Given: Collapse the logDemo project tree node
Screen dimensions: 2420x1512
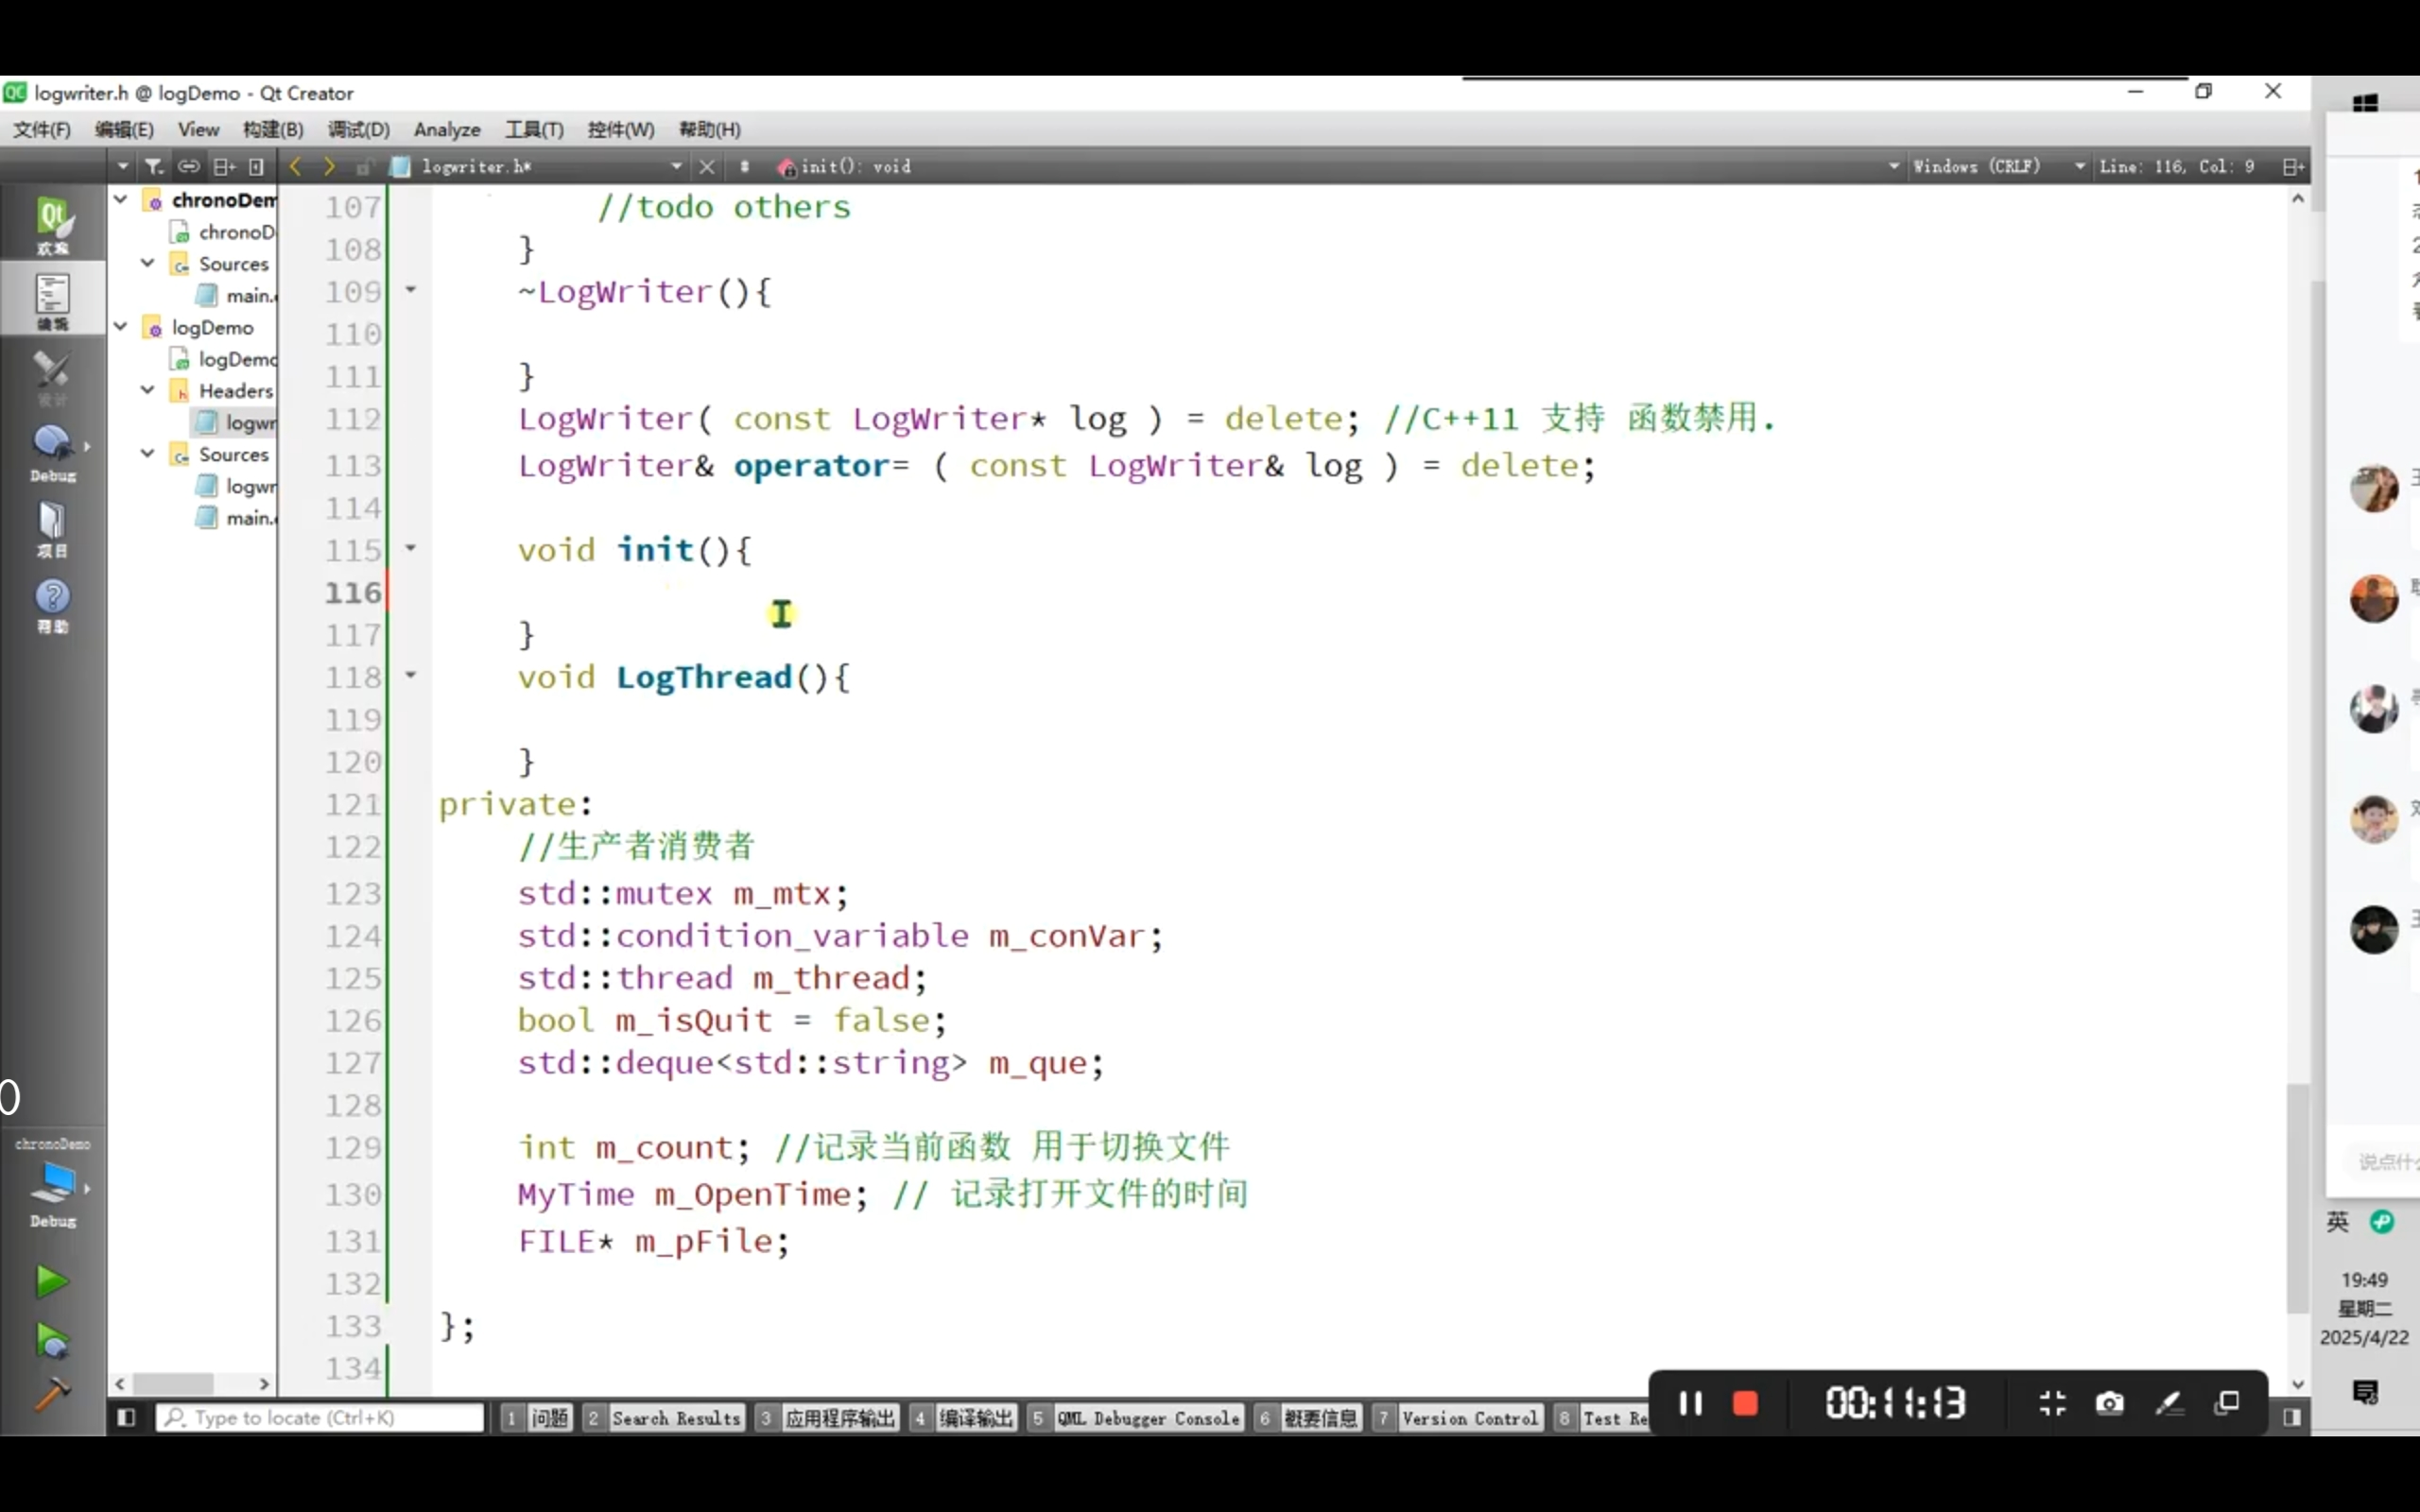Looking at the screenshot, I should [121, 327].
